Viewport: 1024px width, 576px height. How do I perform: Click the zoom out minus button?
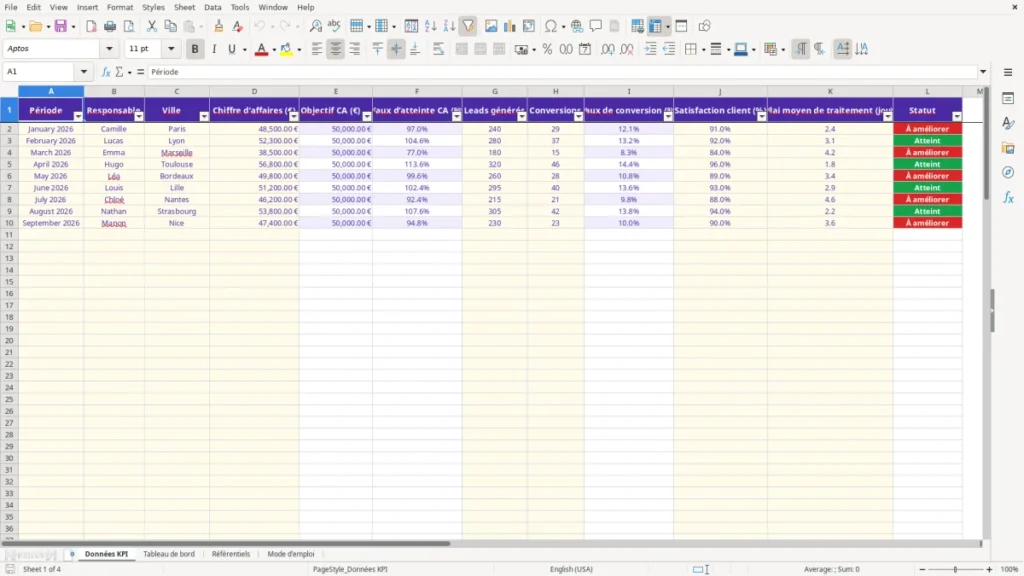coord(922,569)
